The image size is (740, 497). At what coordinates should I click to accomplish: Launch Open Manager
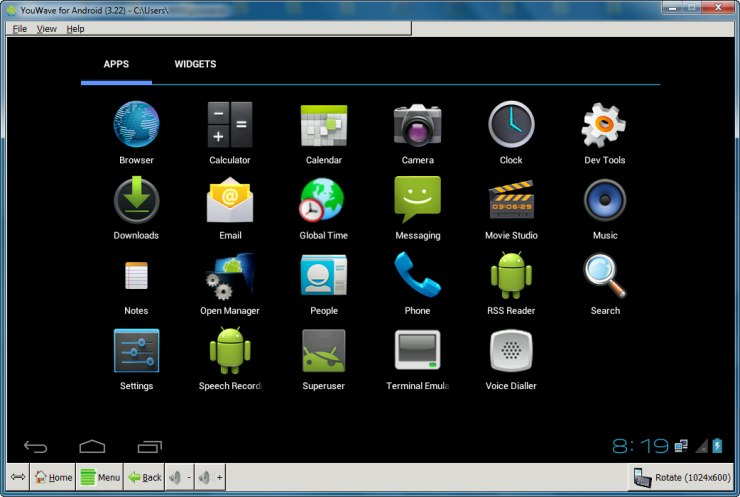[x=230, y=276]
